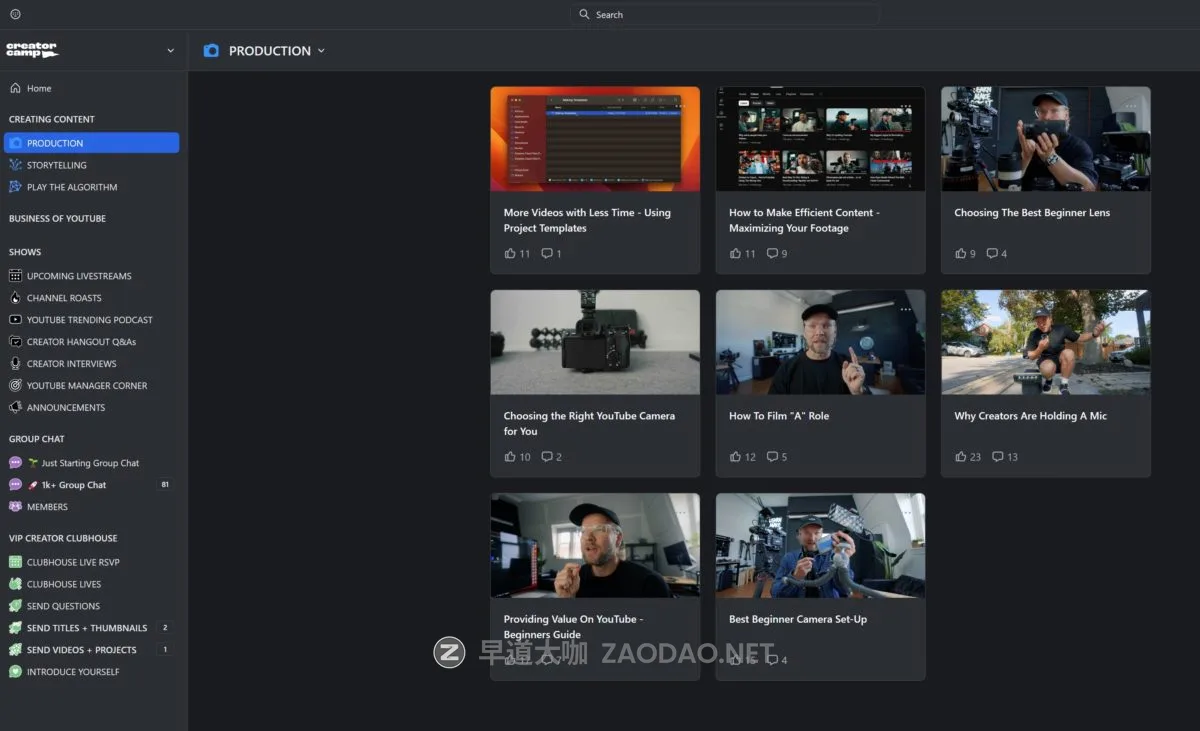This screenshot has width=1200, height=731.
Task: Open the smiley menu icon at top left
Action: point(15,15)
